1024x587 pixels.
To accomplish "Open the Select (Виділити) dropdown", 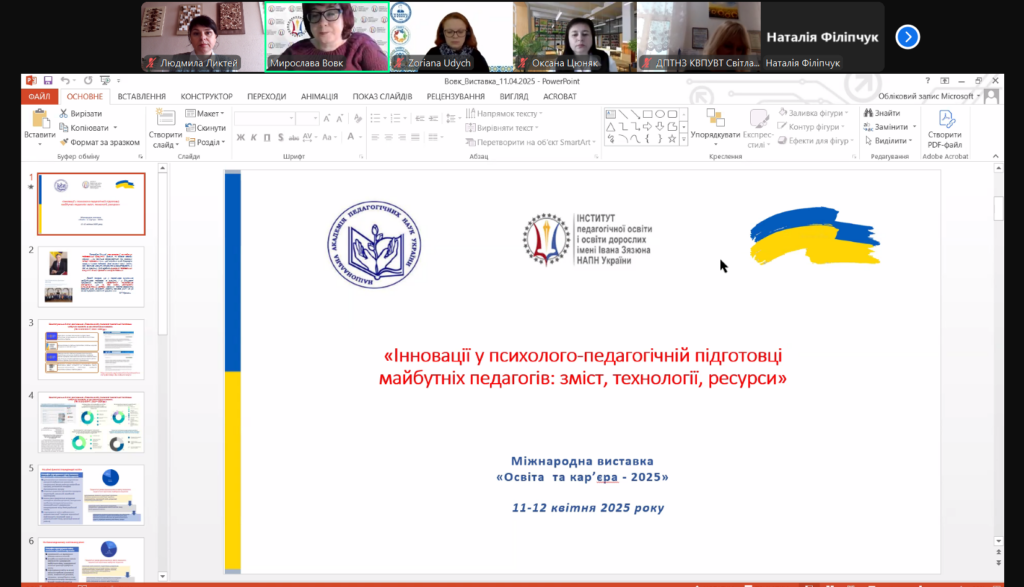I will [890, 141].
